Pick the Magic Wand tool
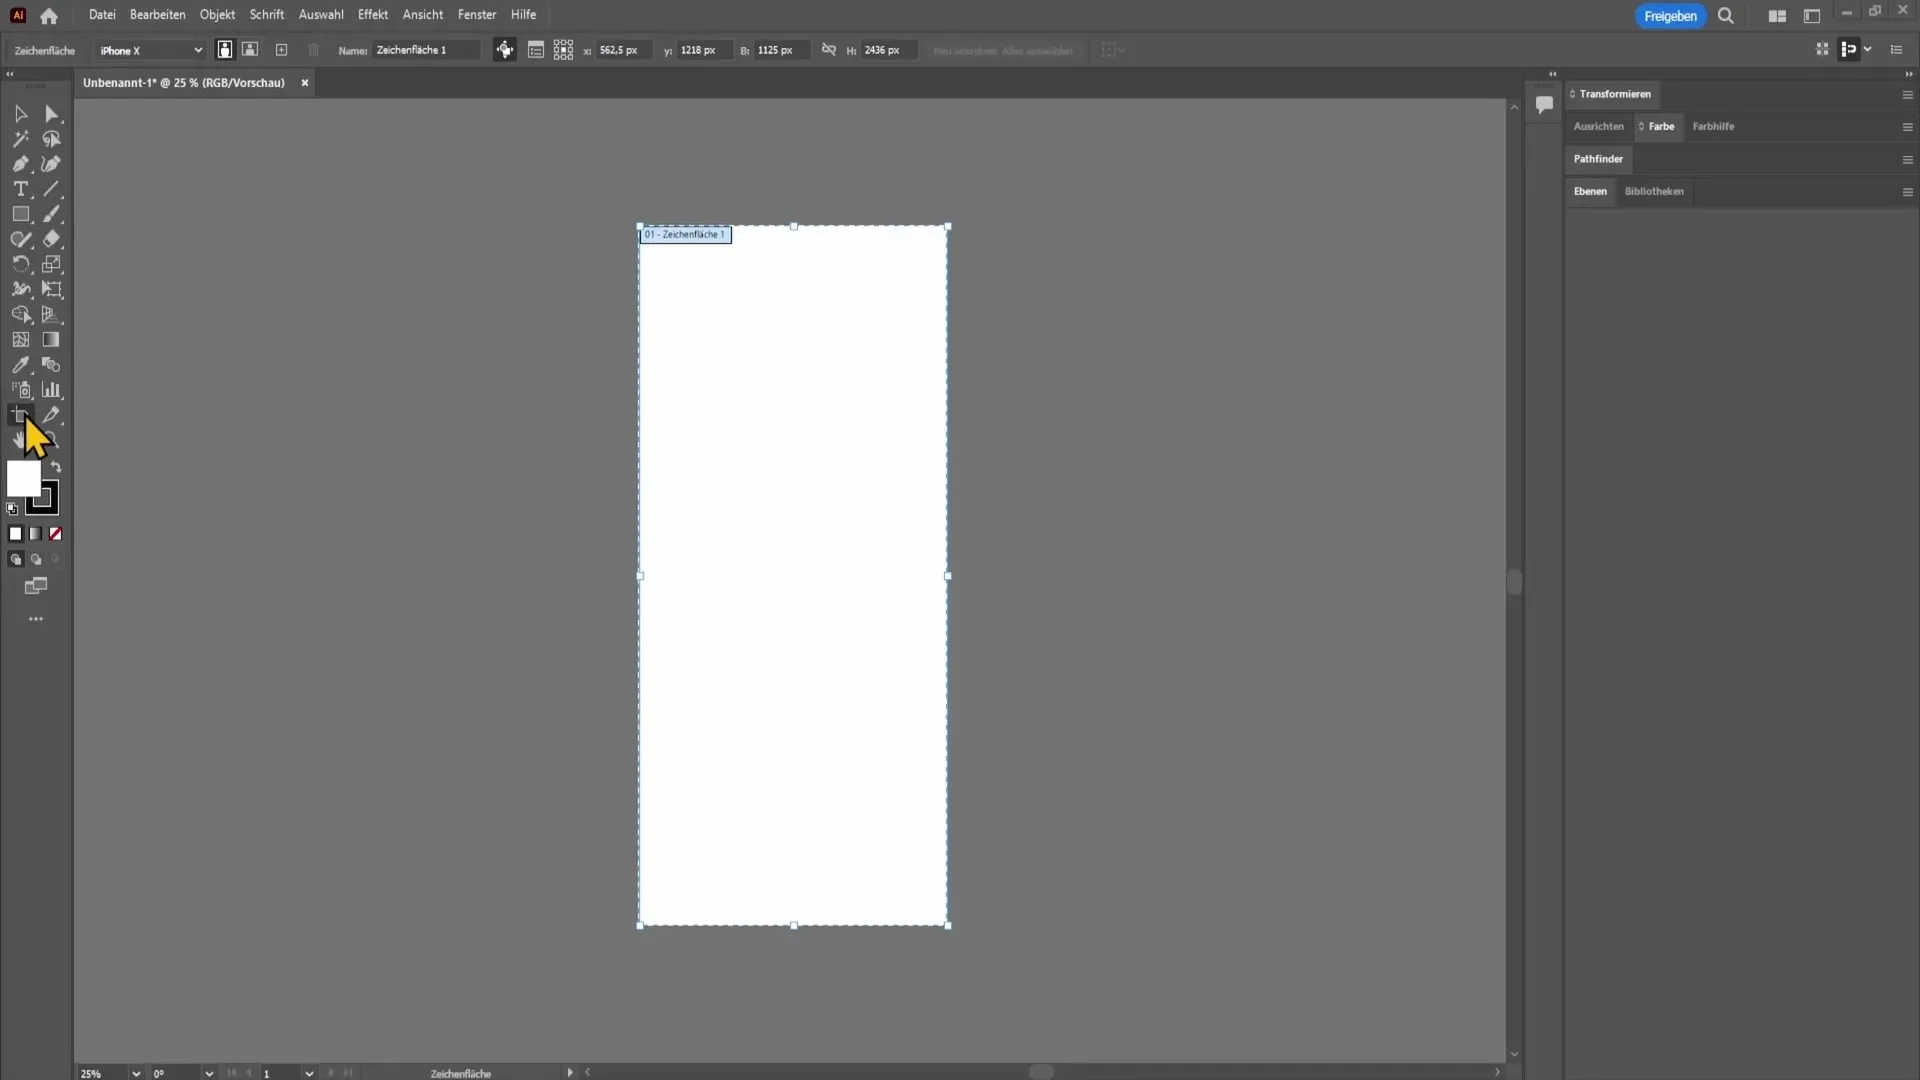 click(20, 139)
